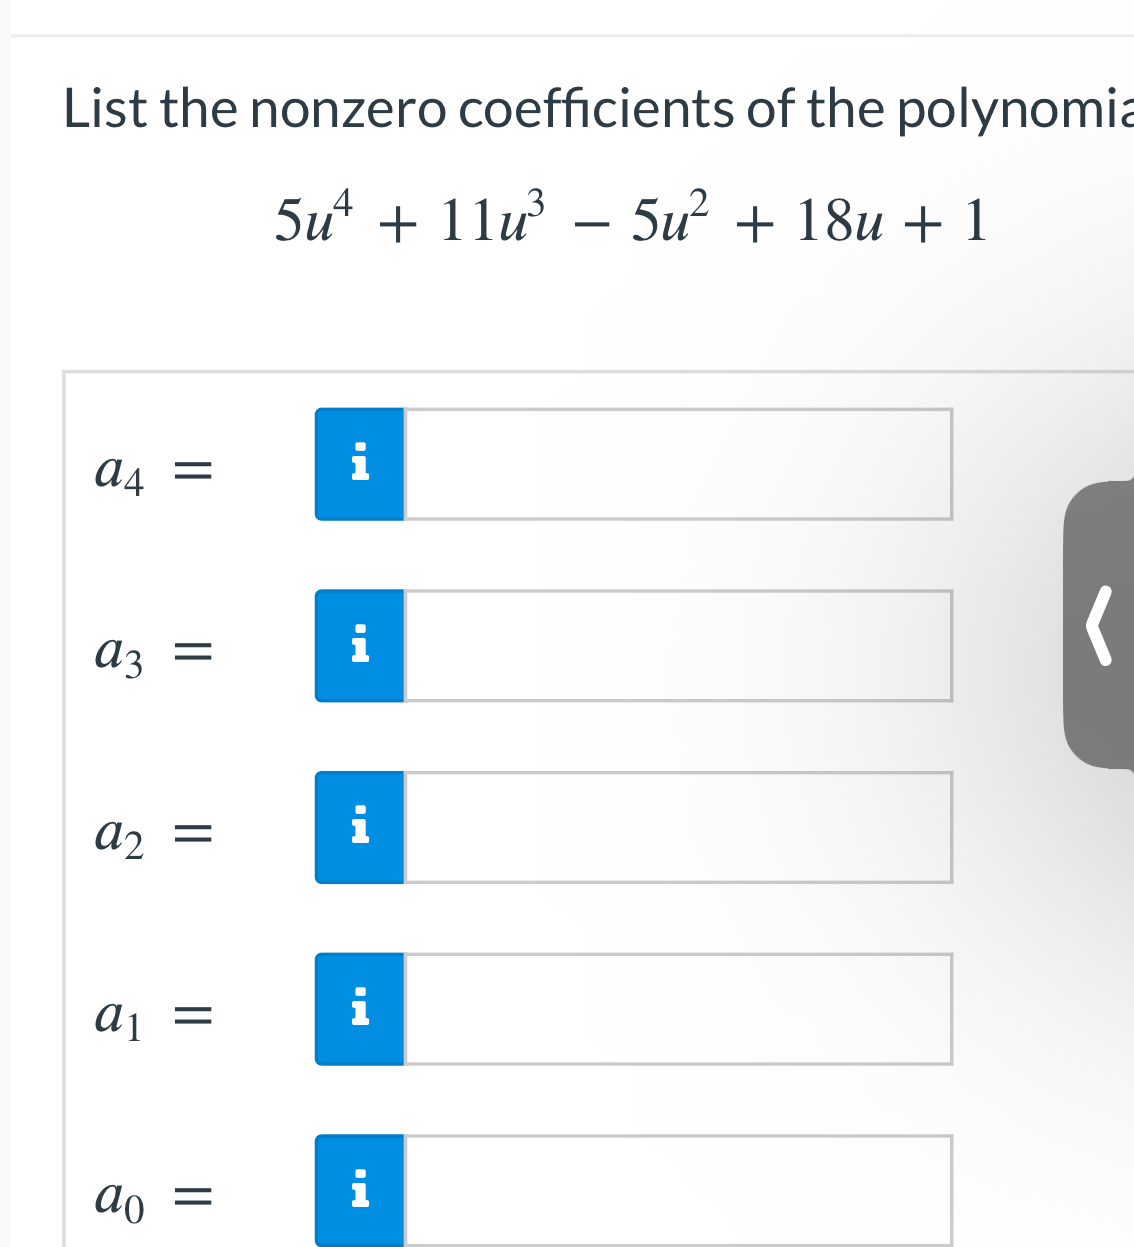Click the info icon beside the a4 answer field
Image resolution: width=1134 pixels, height=1247 pixels.
click(x=359, y=464)
